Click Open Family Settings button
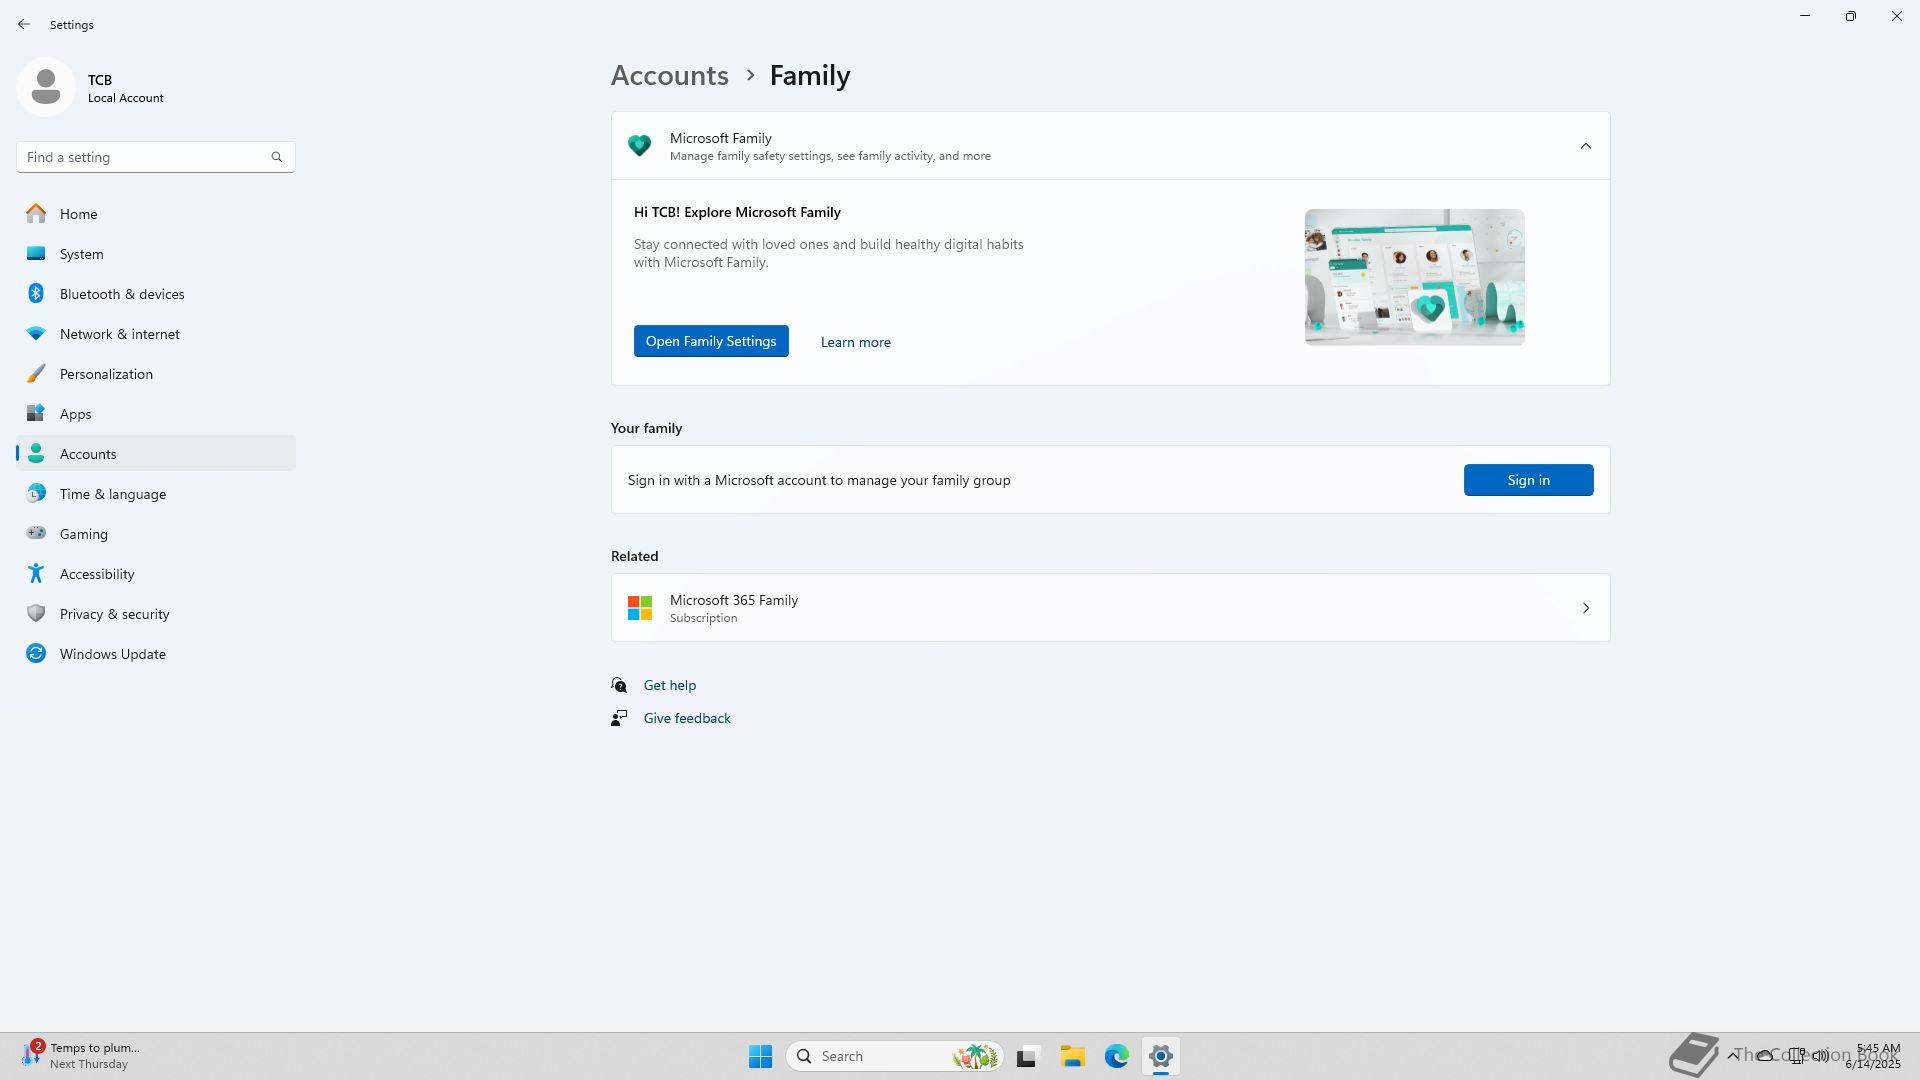 point(710,341)
